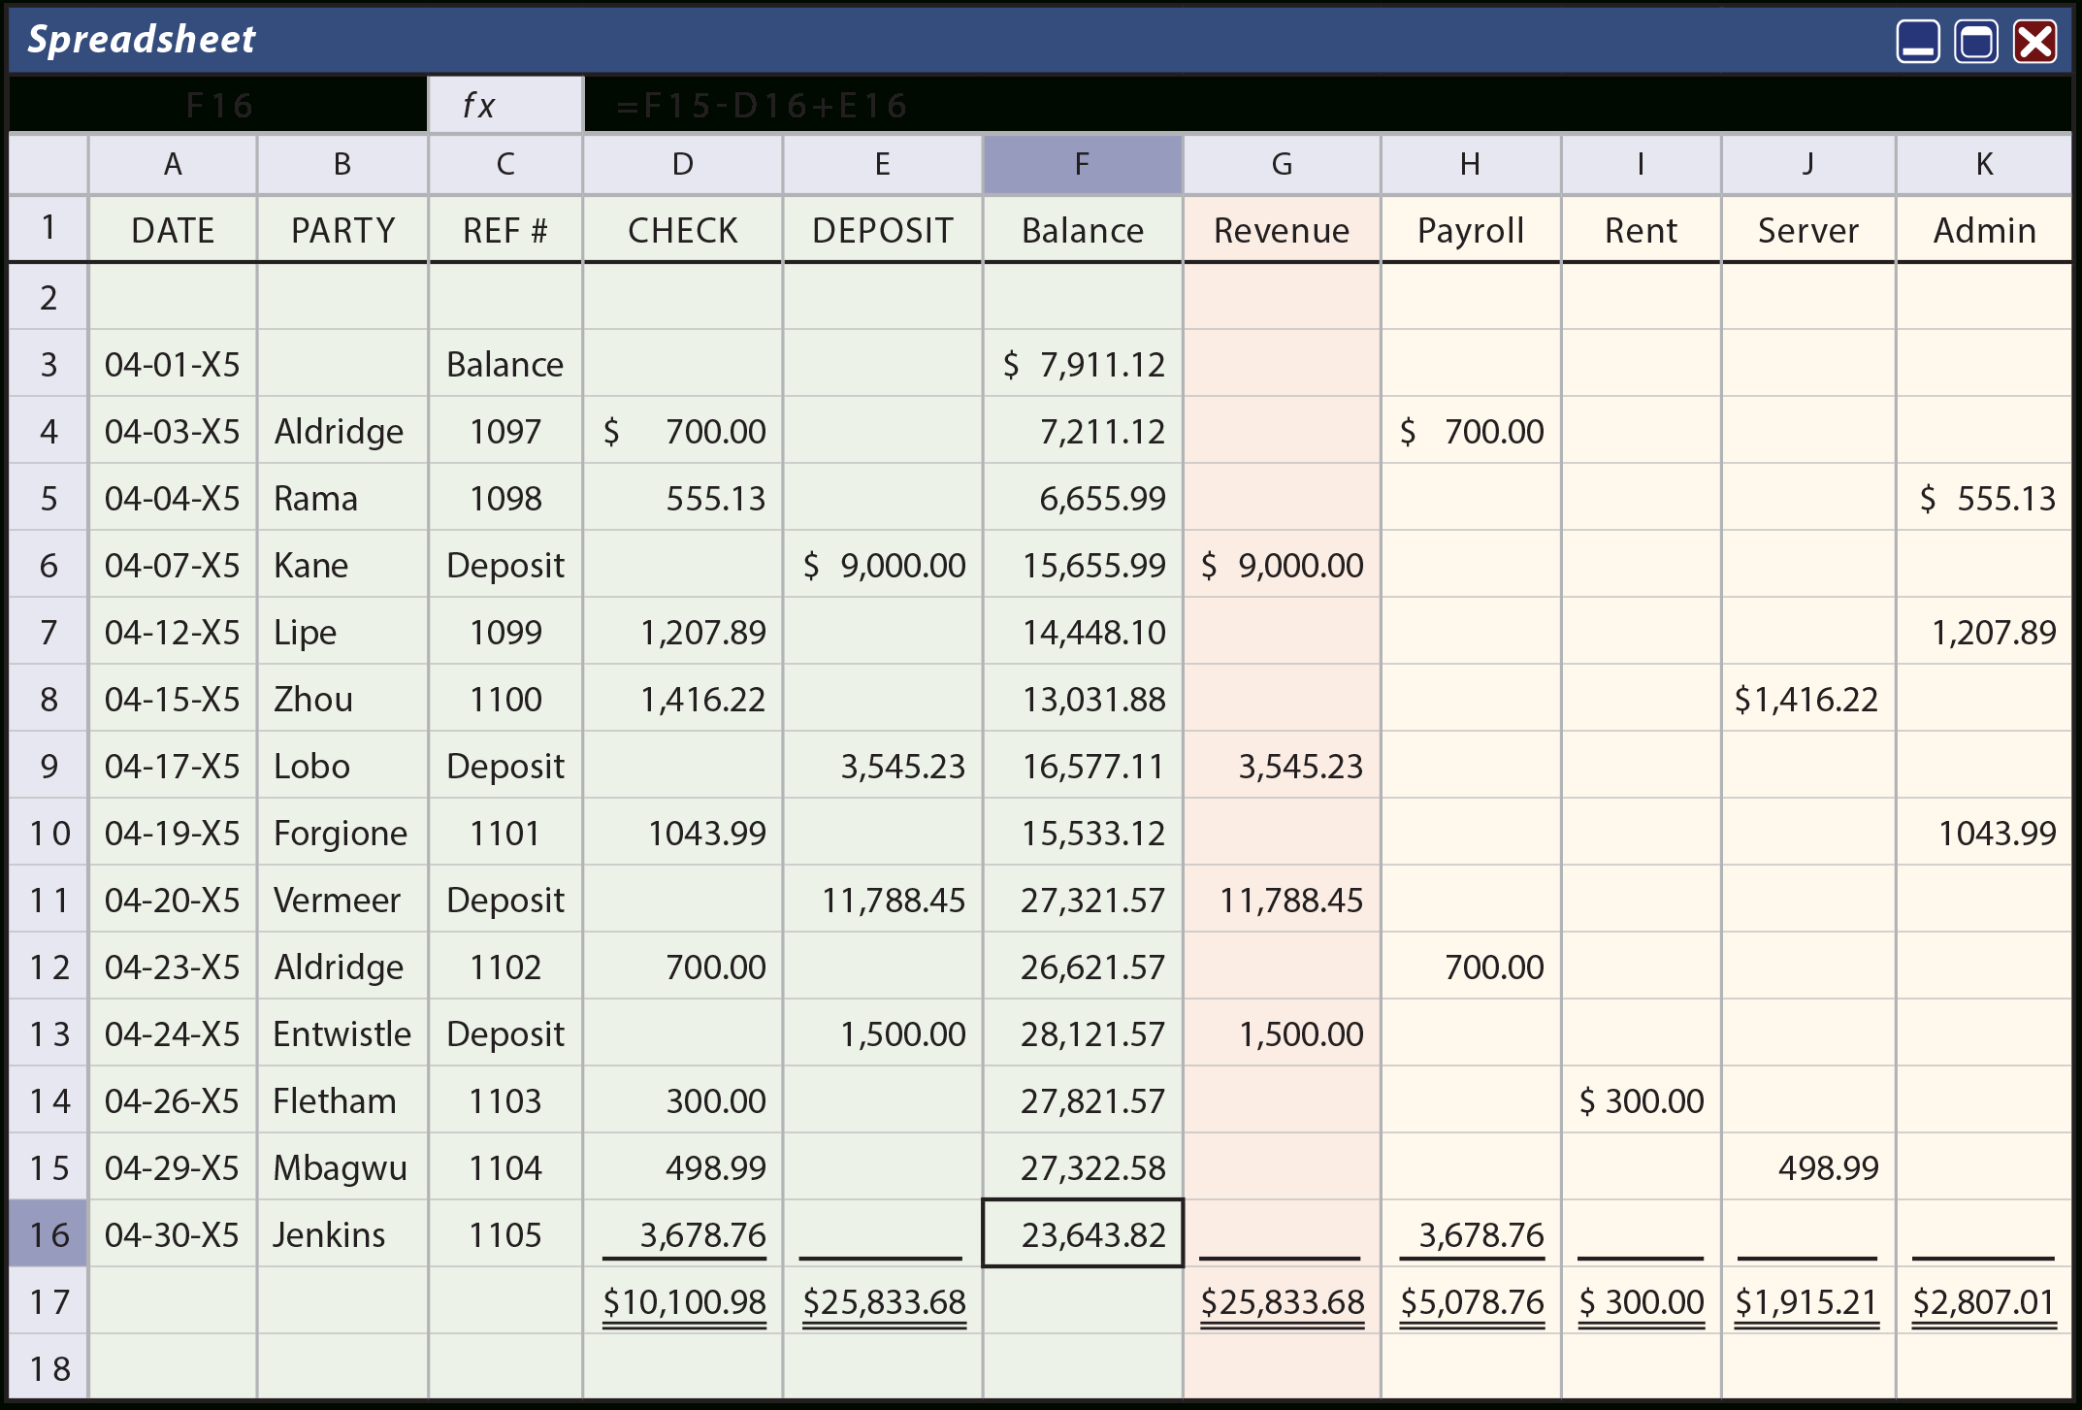Select Admin total $2,807.01 cell
2082x1410 pixels.
point(1983,1301)
